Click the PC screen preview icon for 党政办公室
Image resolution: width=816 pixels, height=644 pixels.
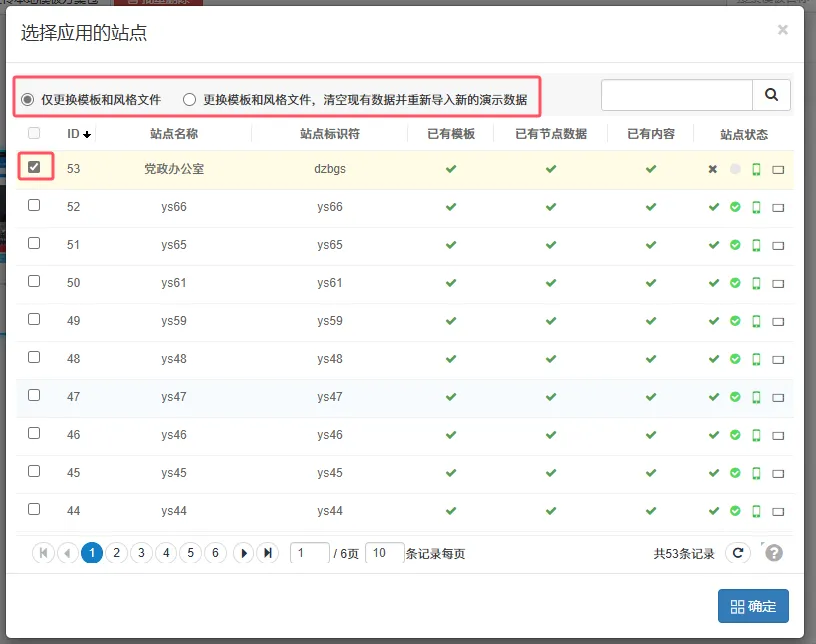[779, 169]
